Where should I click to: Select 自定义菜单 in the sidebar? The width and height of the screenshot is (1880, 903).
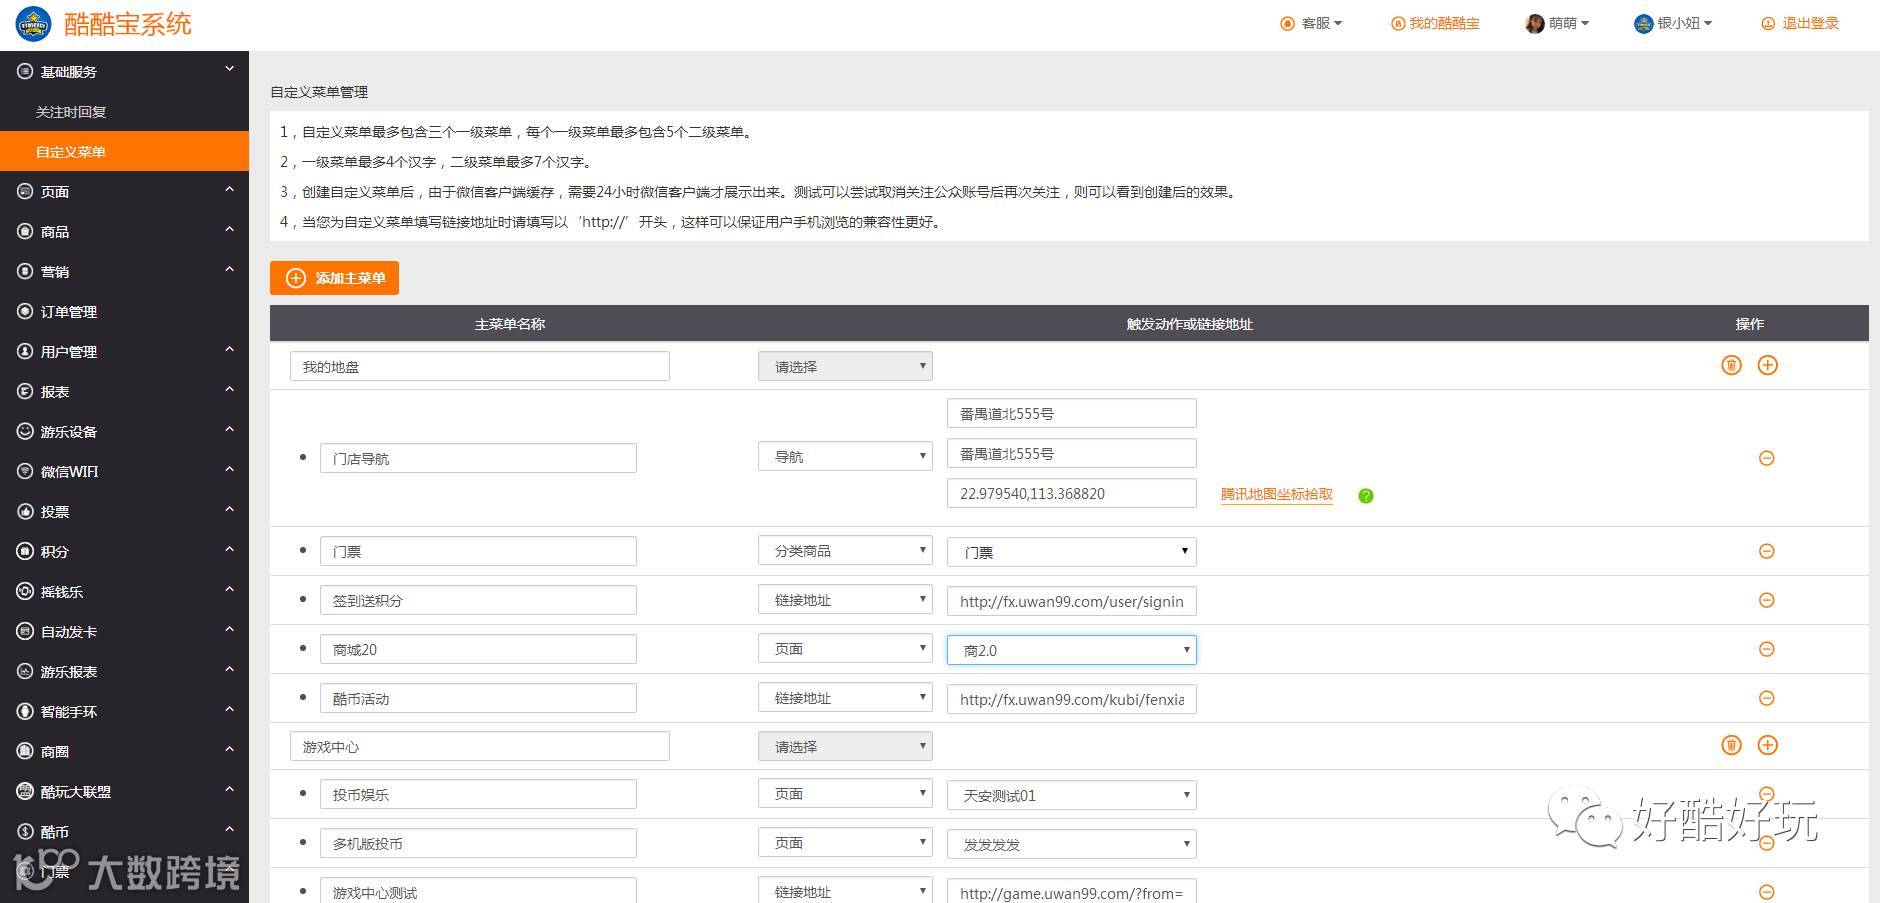(x=124, y=151)
